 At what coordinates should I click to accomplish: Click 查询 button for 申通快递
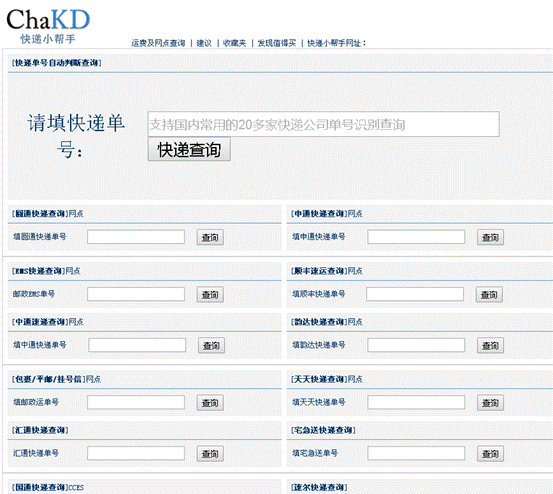point(490,237)
